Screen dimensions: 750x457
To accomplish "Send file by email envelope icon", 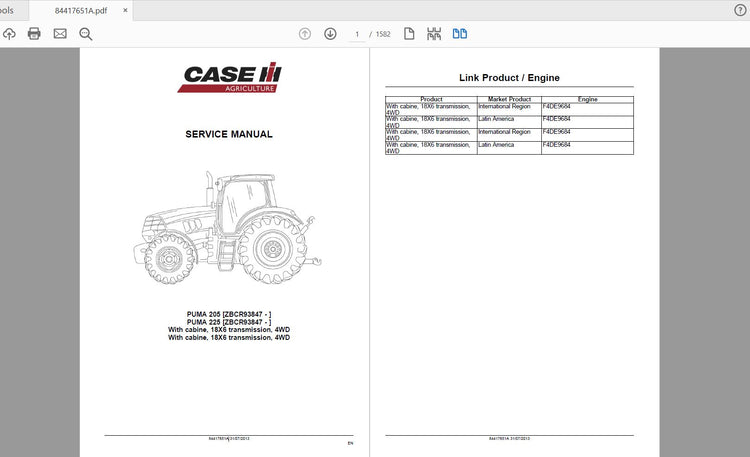I will [60, 34].
